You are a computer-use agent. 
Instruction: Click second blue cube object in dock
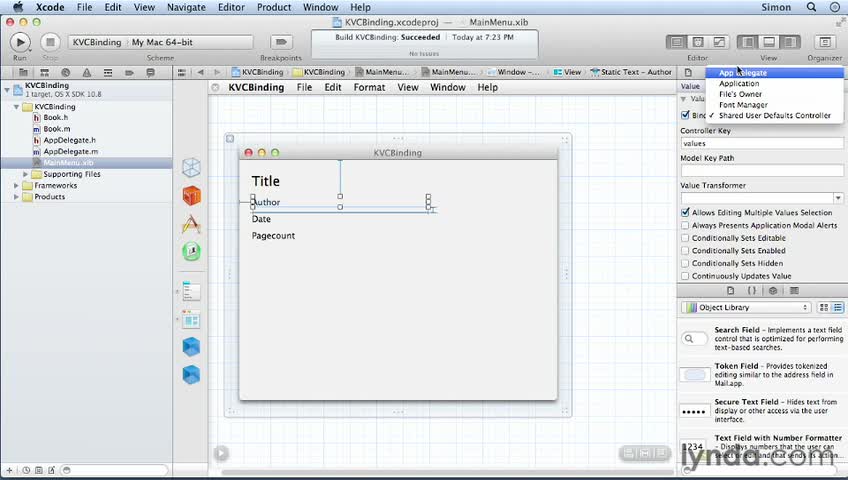point(191,374)
